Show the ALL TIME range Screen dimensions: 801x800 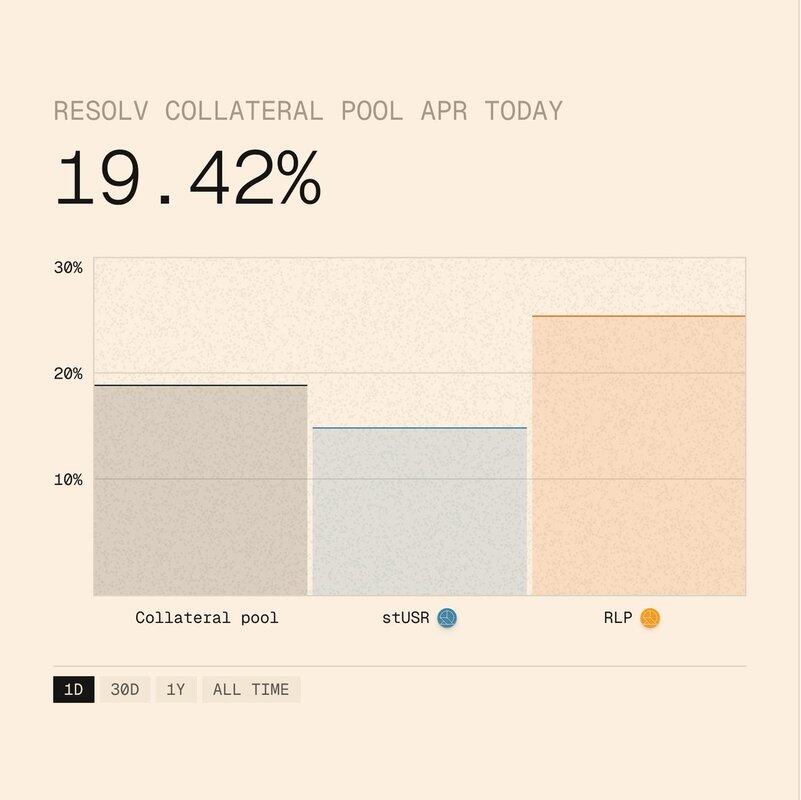(x=251, y=689)
